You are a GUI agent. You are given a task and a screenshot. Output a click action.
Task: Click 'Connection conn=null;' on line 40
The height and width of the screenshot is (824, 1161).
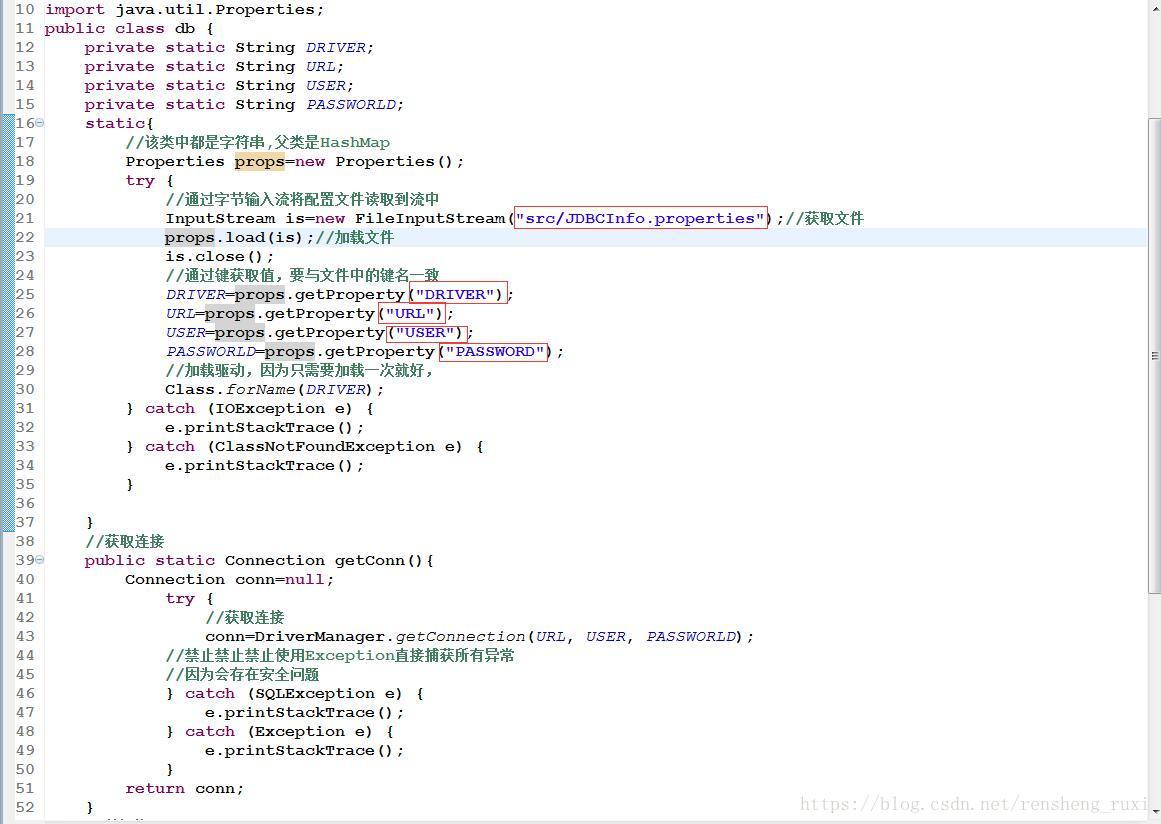pyautogui.click(x=230, y=580)
